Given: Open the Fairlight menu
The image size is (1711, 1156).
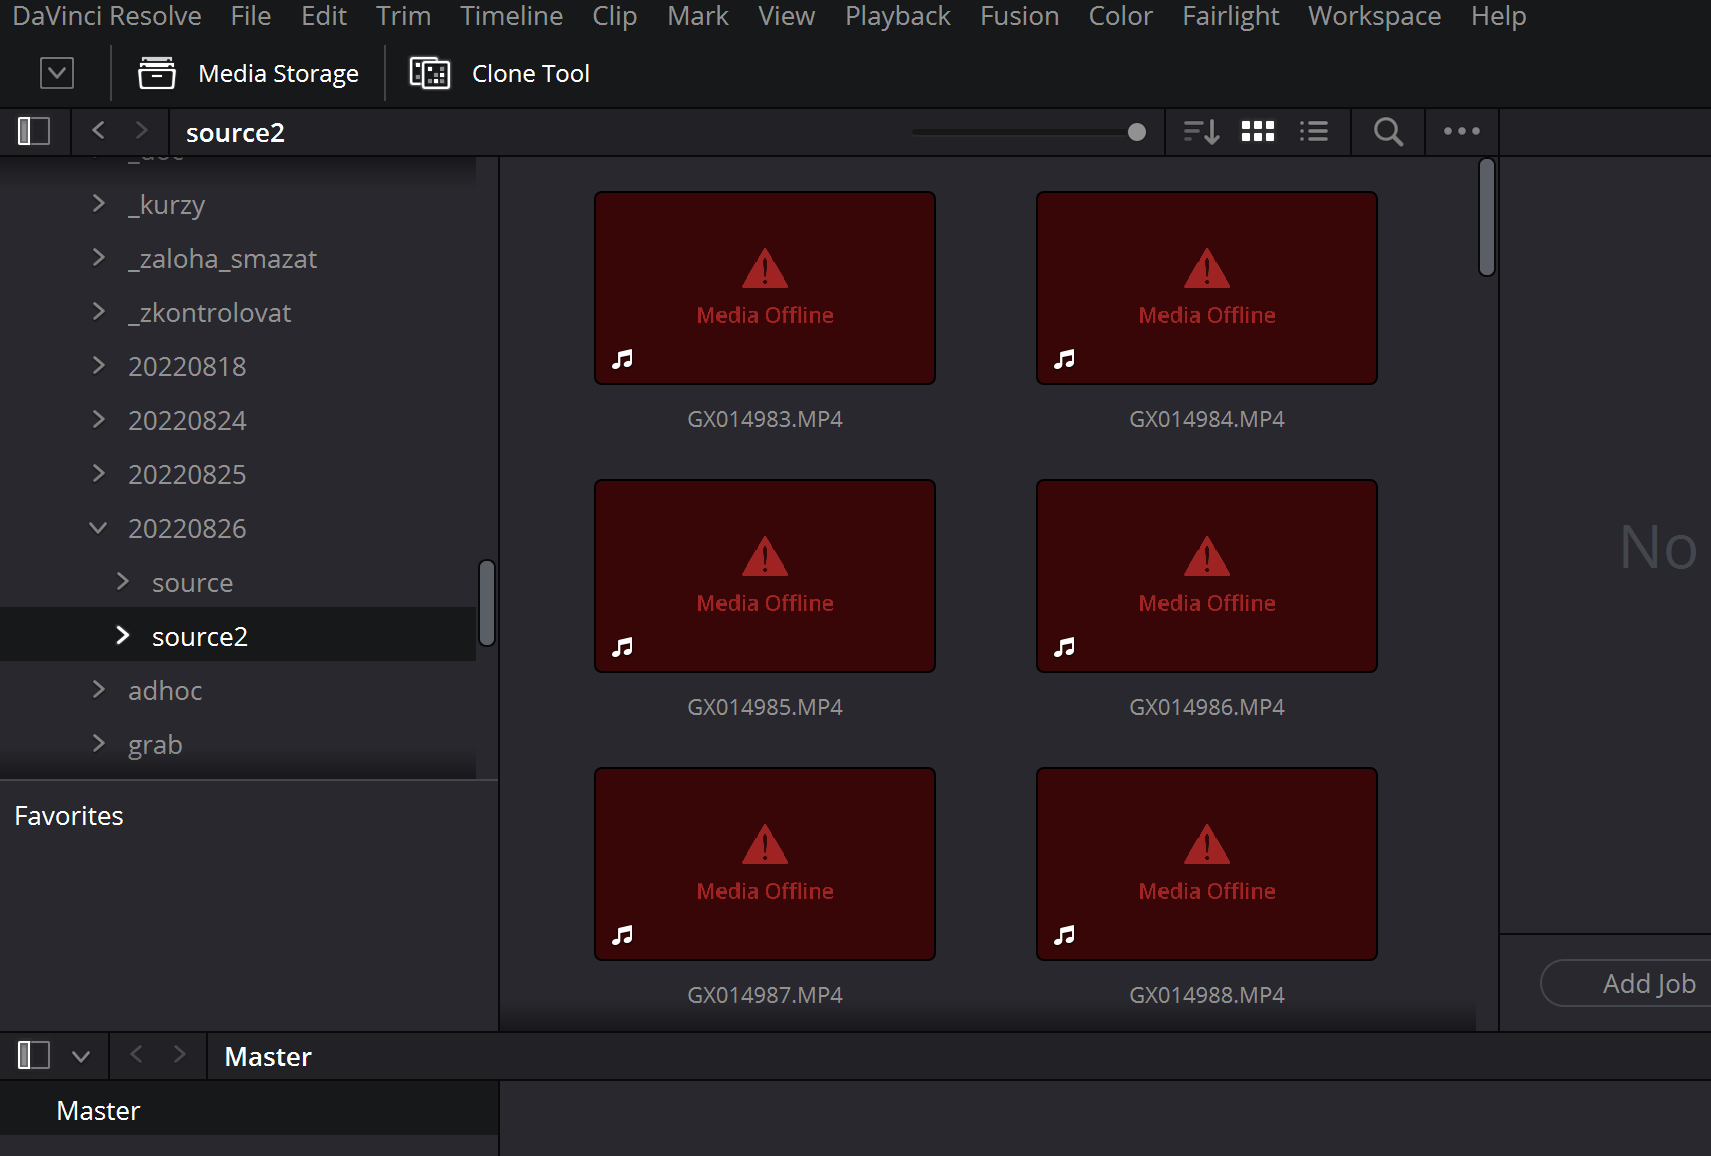Looking at the screenshot, I should (1230, 16).
